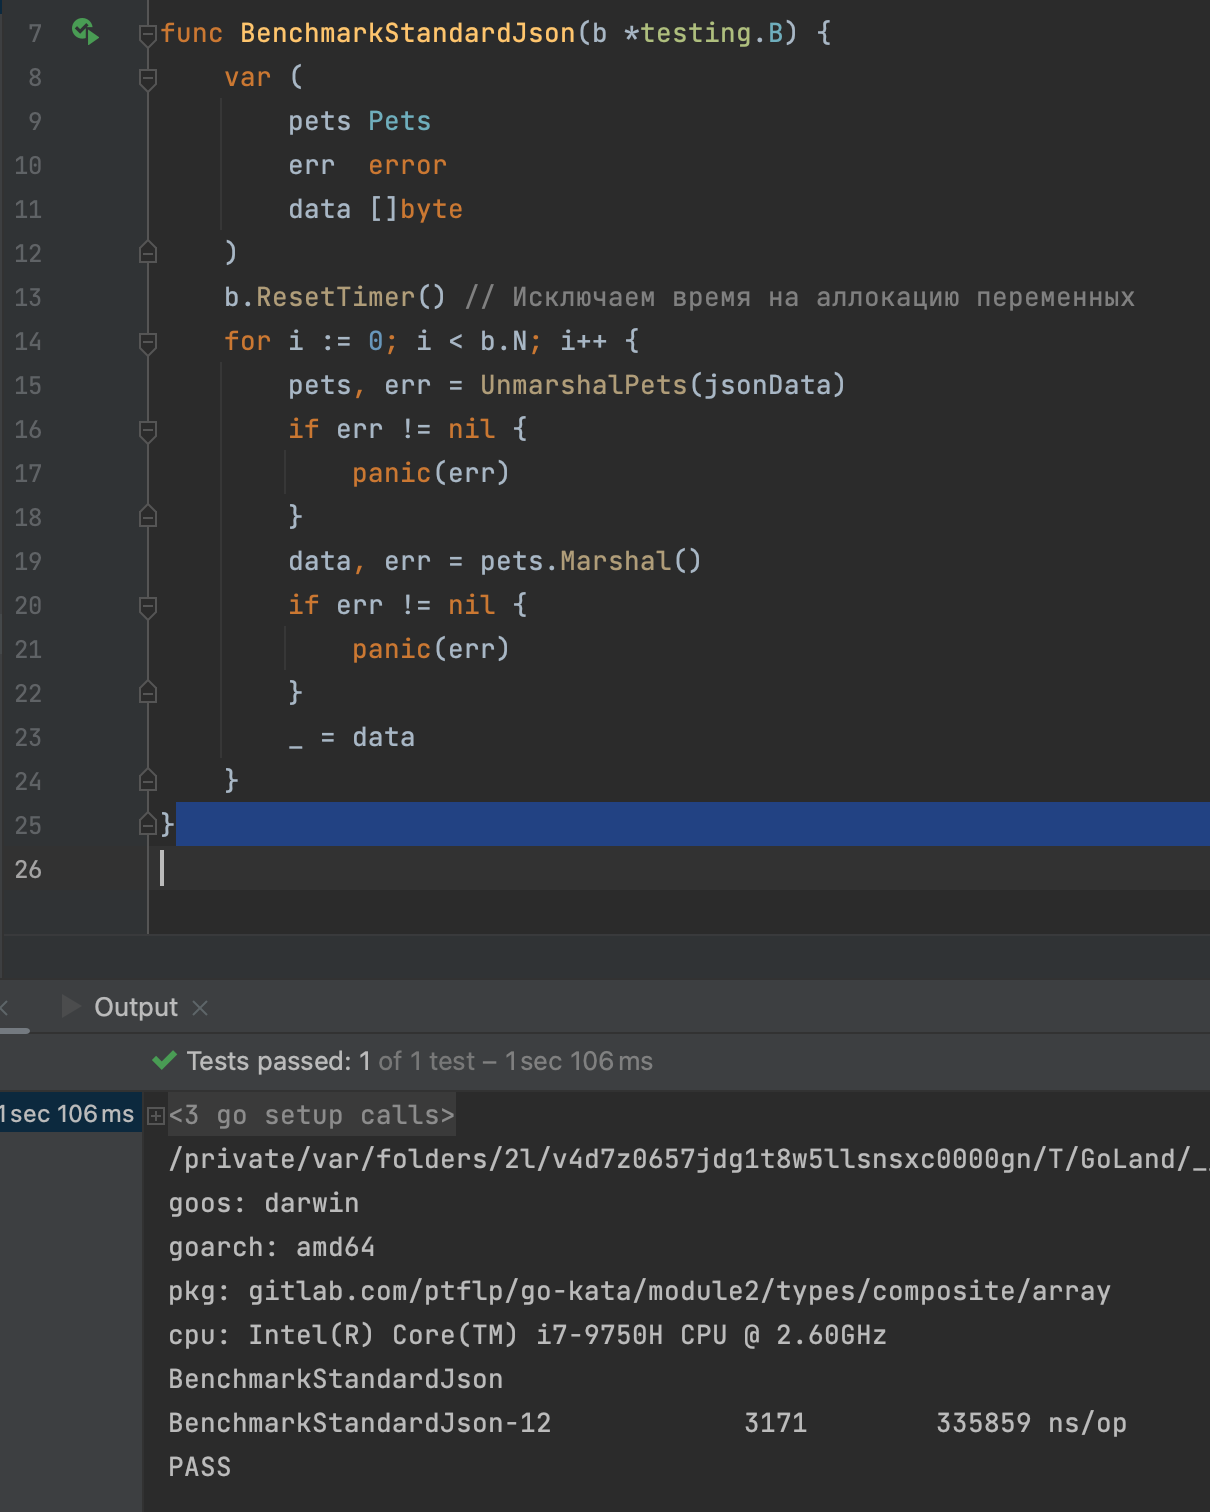This screenshot has height=1512, width=1210.
Task: Expand the folded go setup calls
Action: pos(156,1115)
